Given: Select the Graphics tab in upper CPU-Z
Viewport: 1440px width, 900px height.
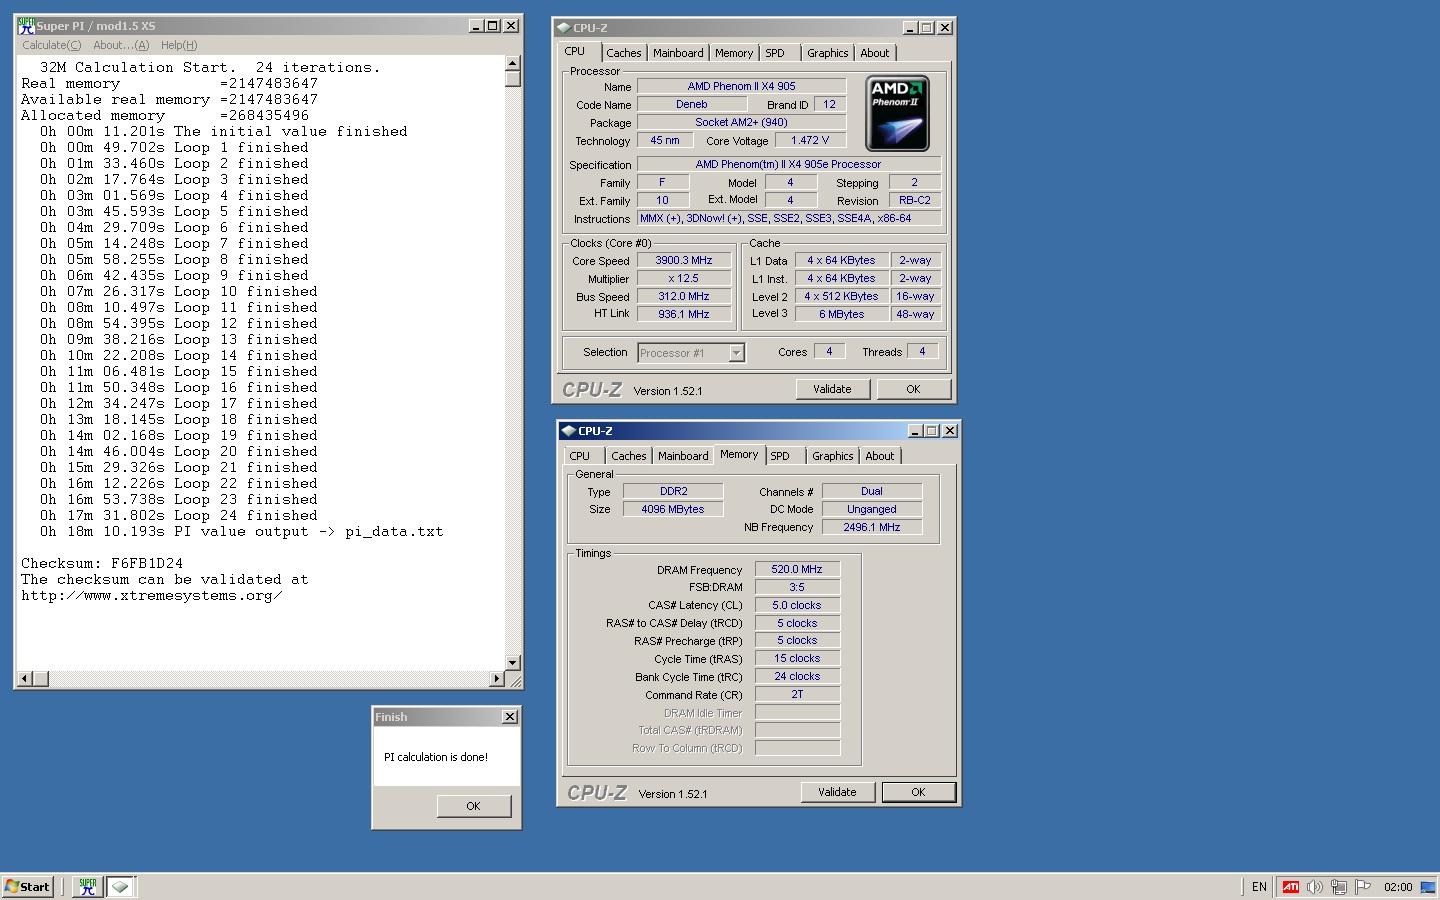Looking at the screenshot, I should [828, 53].
